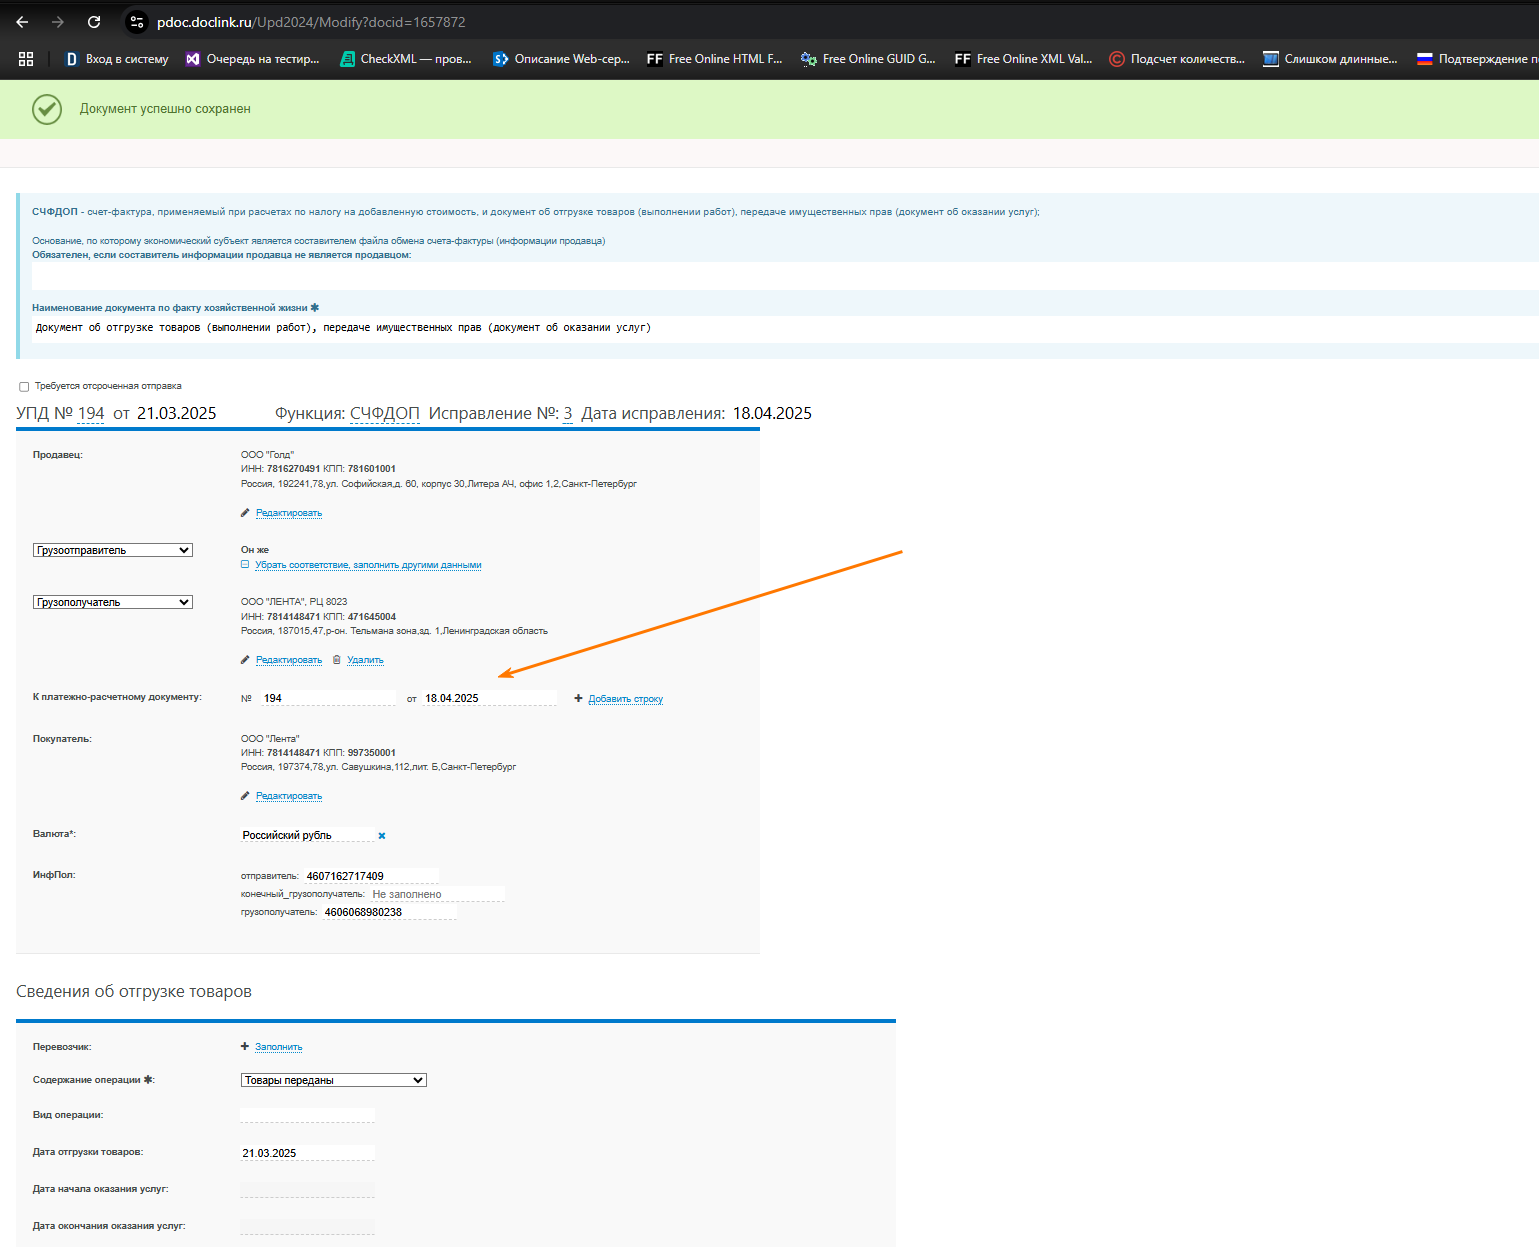This screenshot has height=1247, width=1539.
Task: Click plus icon beside 'Добавить строку'
Action: [578, 699]
